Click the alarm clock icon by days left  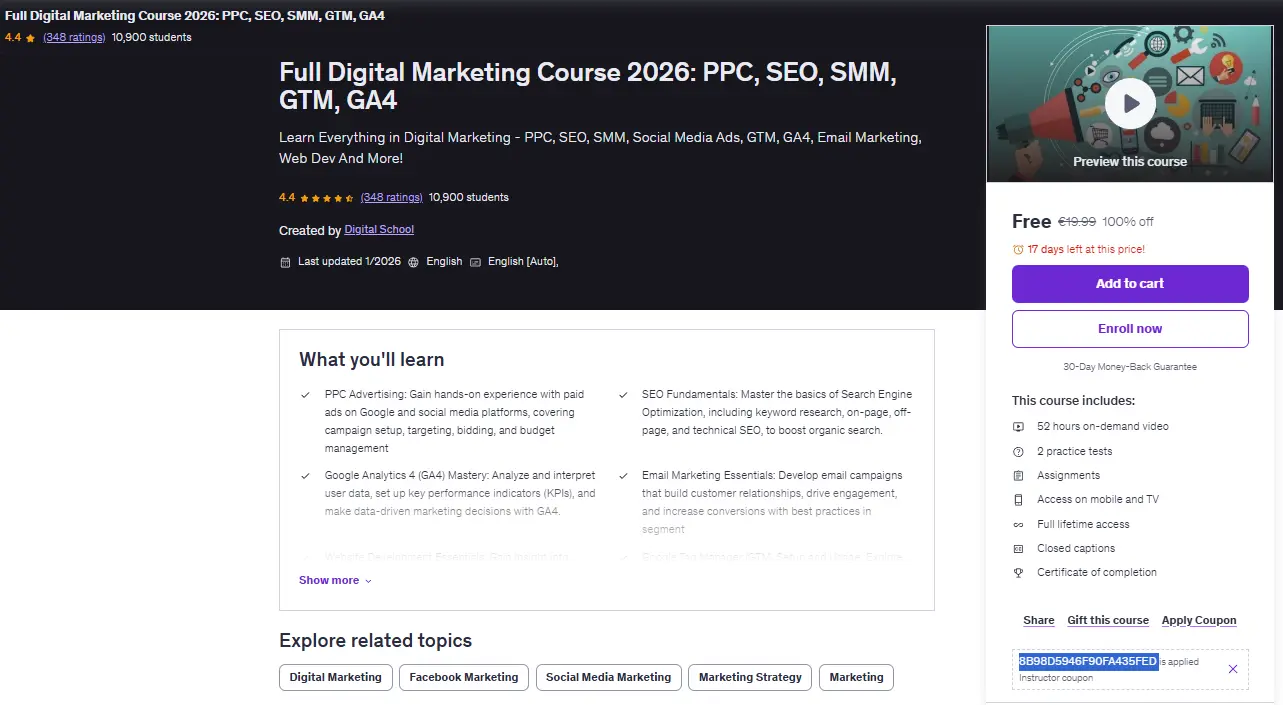(x=1018, y=249)
